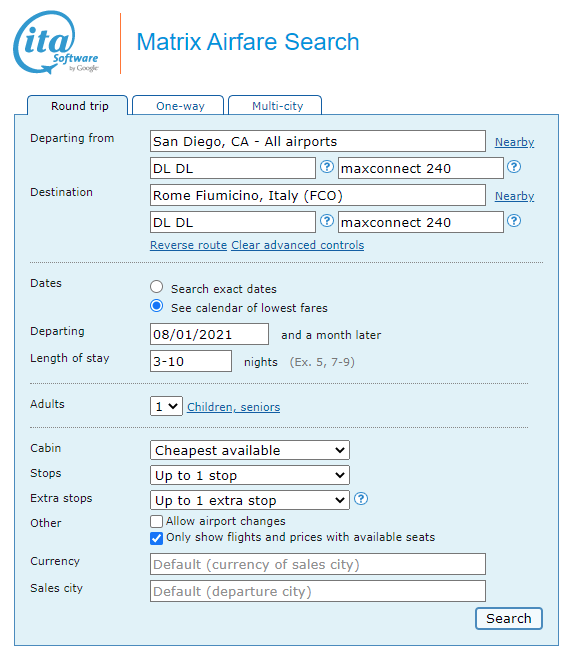Open the Adults count dropdown
Screen dimensions: 568x660
click(166, 406)
